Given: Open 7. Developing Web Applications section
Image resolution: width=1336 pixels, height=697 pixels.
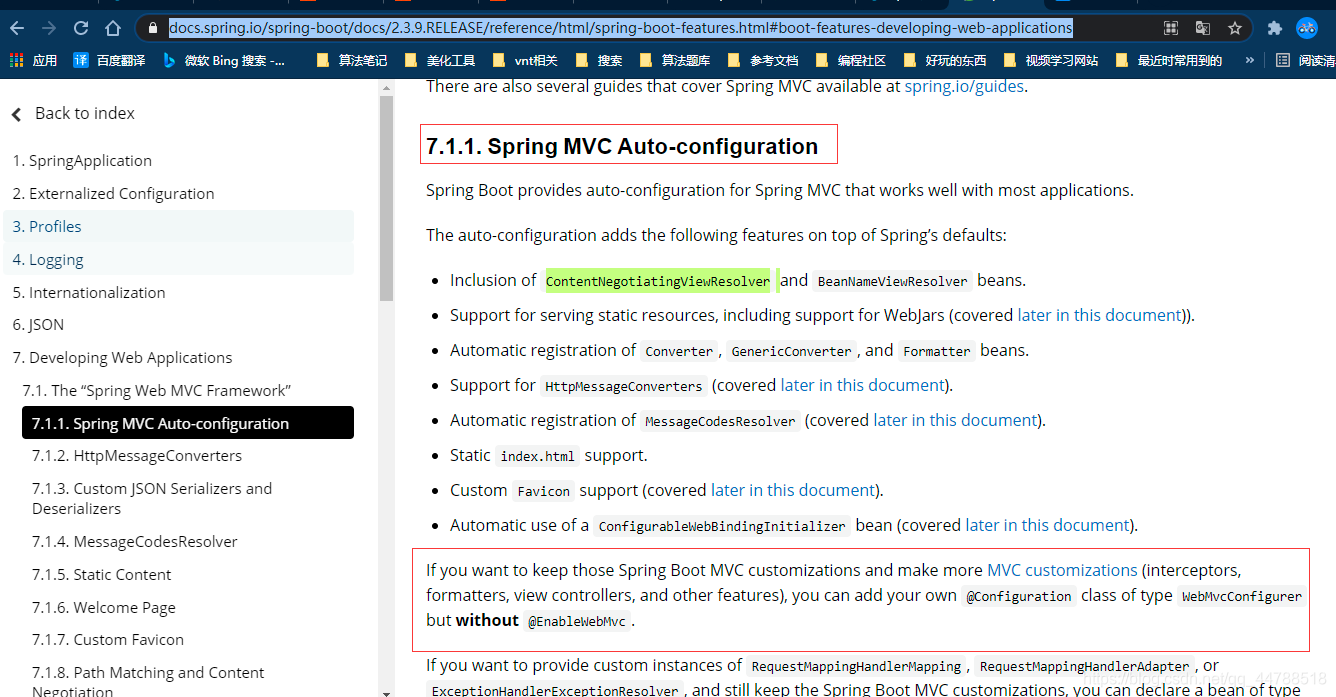Looking at the screenshot, I should (x=122, y=358).
